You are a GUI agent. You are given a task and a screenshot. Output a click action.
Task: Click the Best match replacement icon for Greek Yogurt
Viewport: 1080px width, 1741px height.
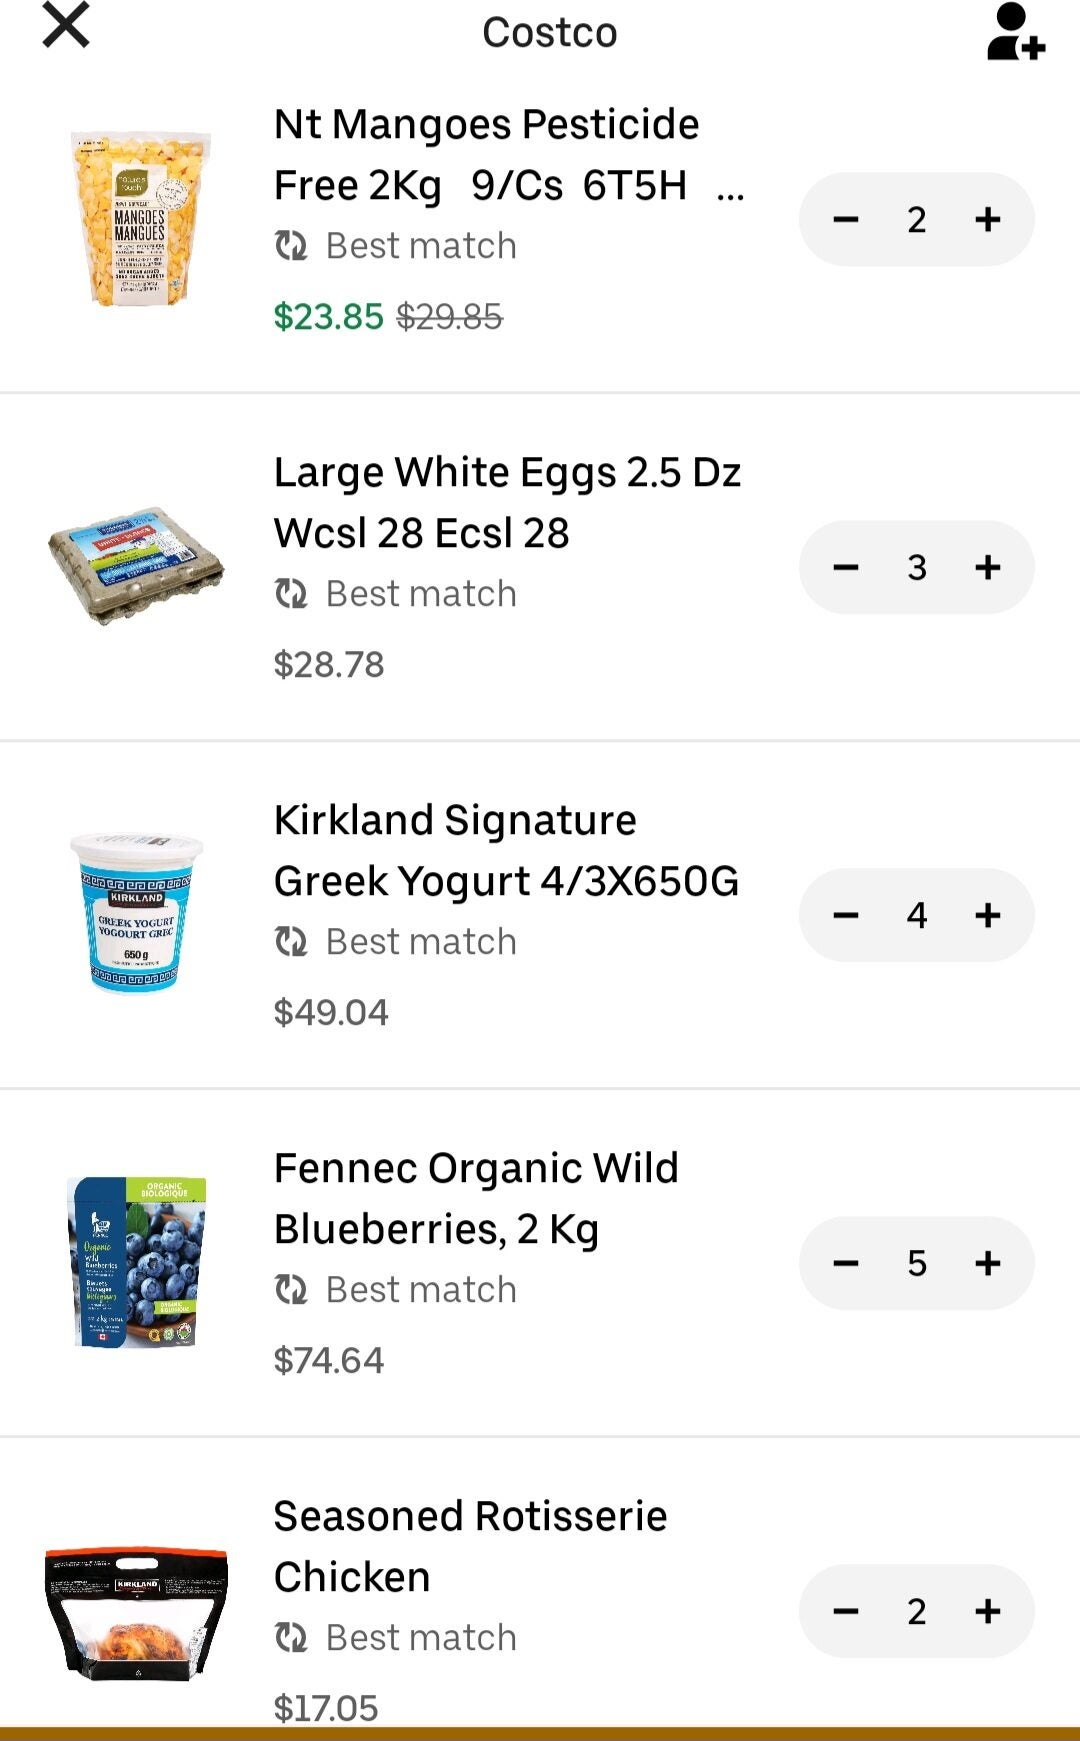[293, 940]
